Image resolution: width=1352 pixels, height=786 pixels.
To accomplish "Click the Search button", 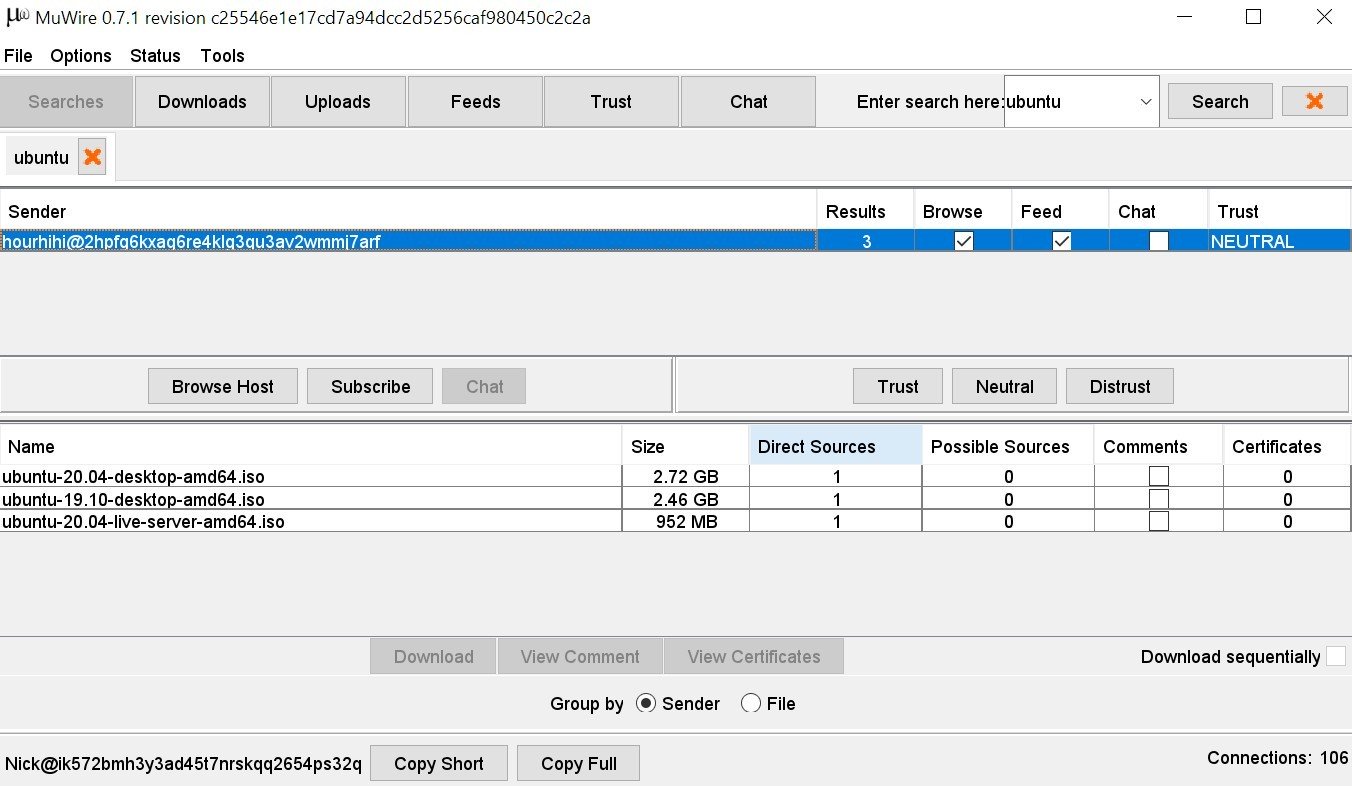I will 1220,101.
